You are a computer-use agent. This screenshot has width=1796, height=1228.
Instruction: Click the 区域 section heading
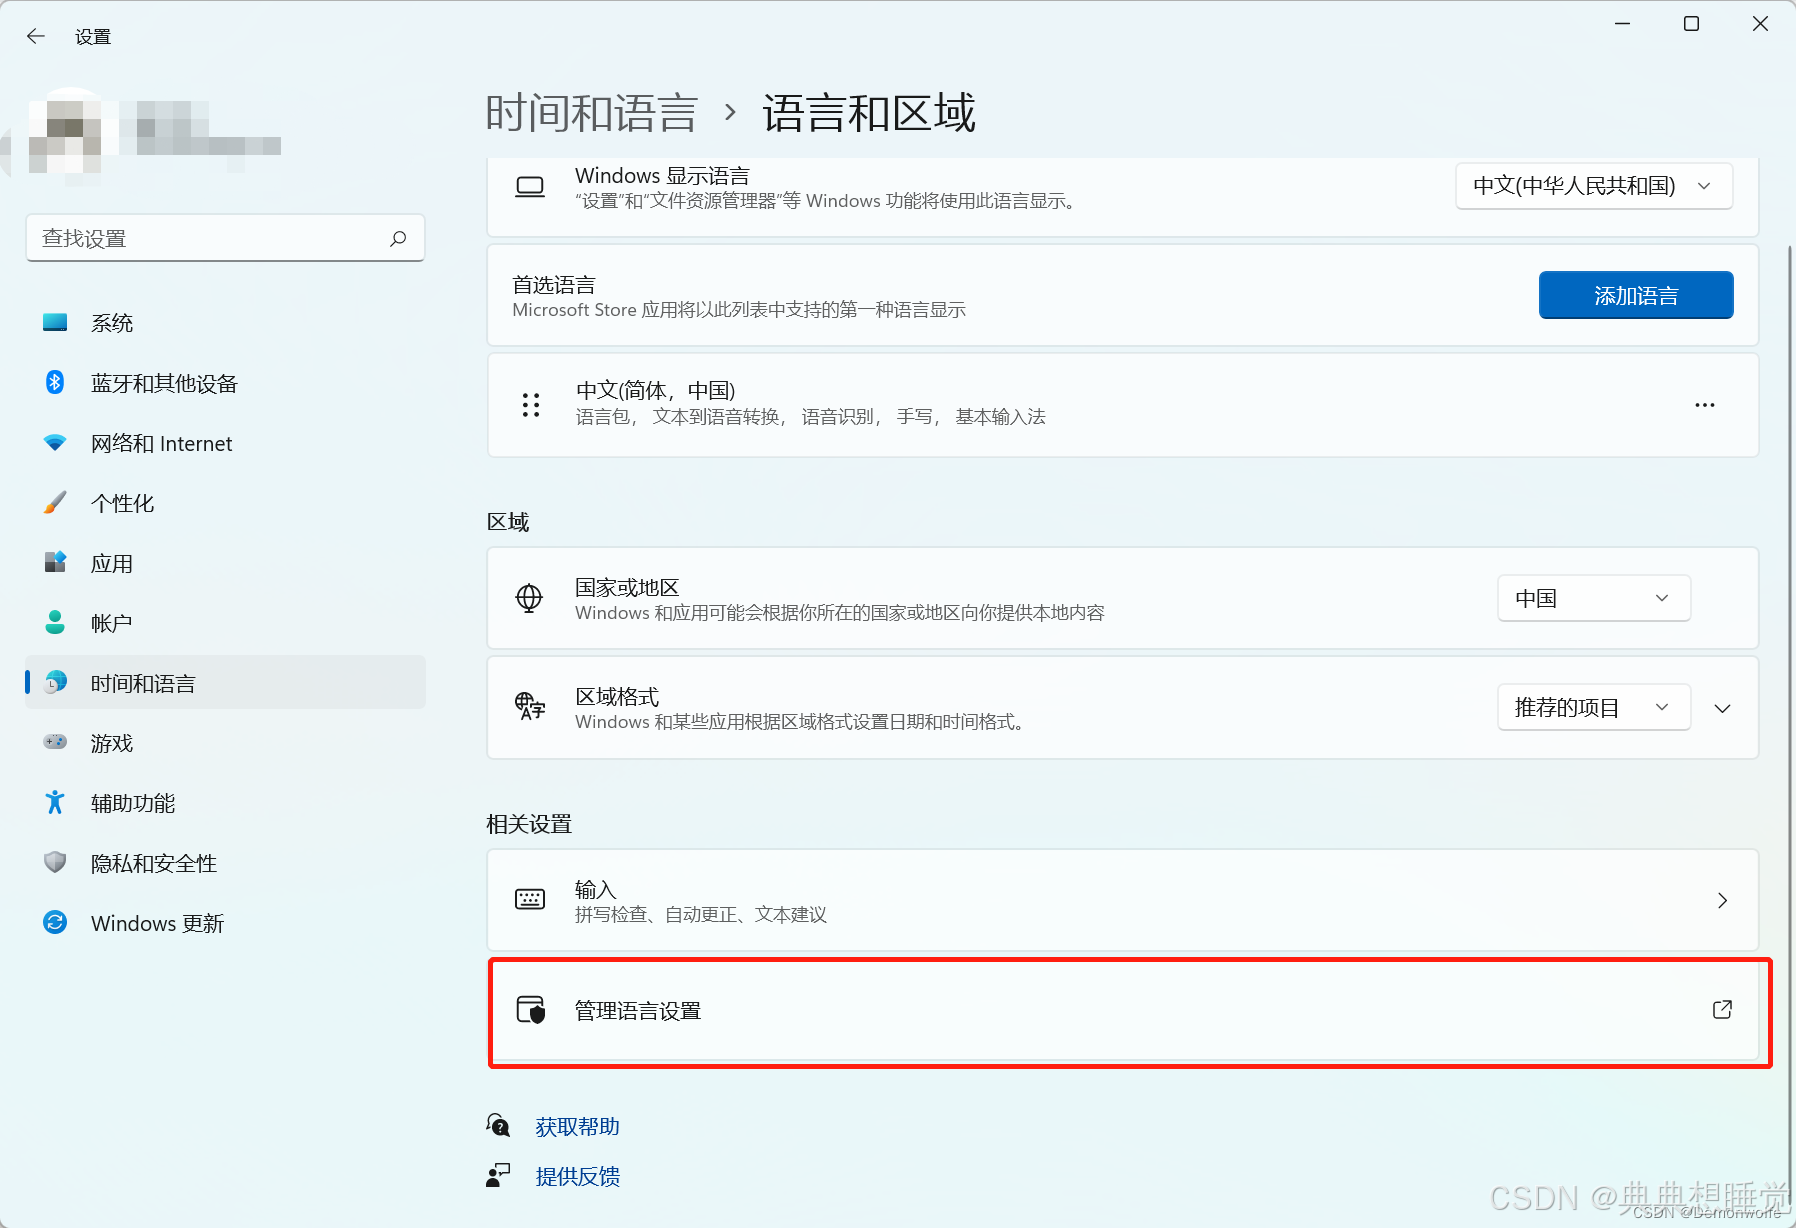tap(508, 521)
